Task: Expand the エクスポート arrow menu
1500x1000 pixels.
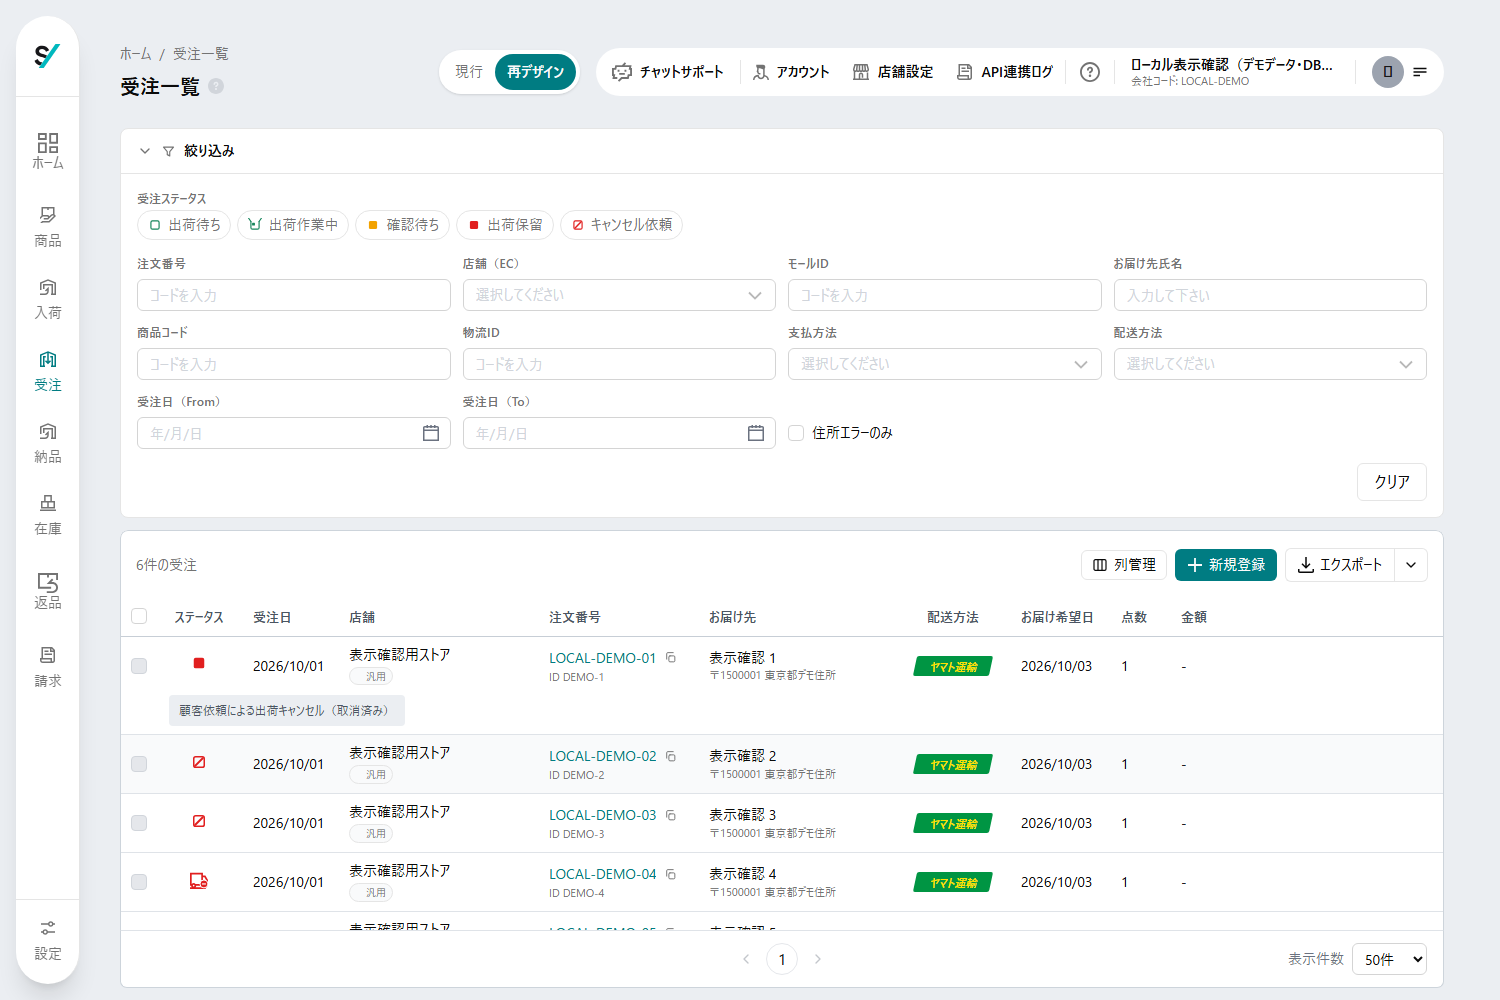Action: click(1411, 565)
